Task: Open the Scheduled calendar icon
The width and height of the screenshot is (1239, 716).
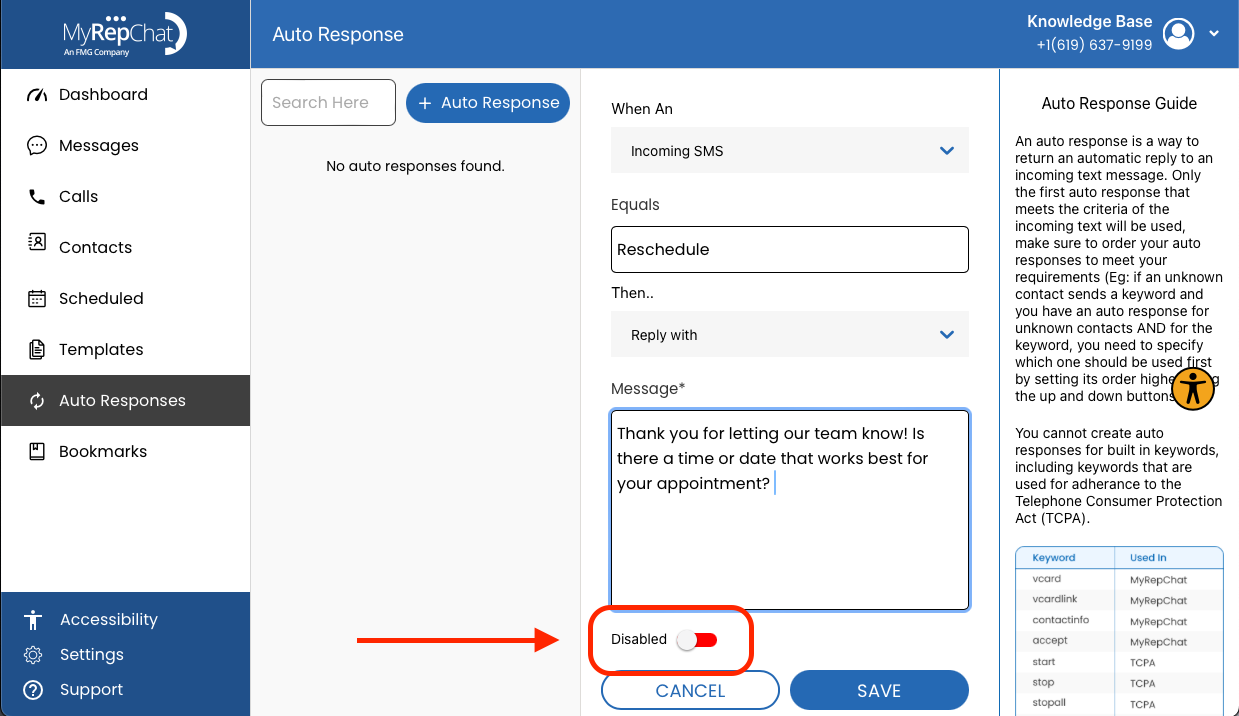Action: tap(37, 298)
